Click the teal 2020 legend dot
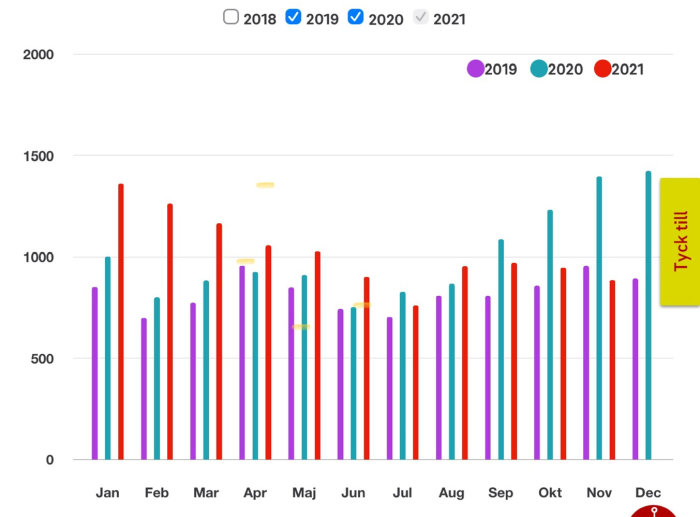The height and width of the screenshot is (517, 700). (538, 69)
